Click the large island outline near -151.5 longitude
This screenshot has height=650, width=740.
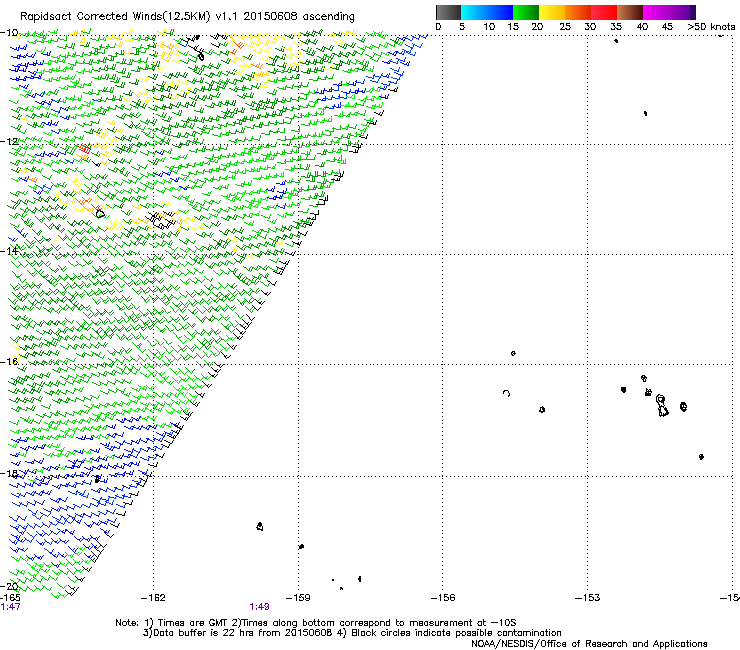pos(662,406)
